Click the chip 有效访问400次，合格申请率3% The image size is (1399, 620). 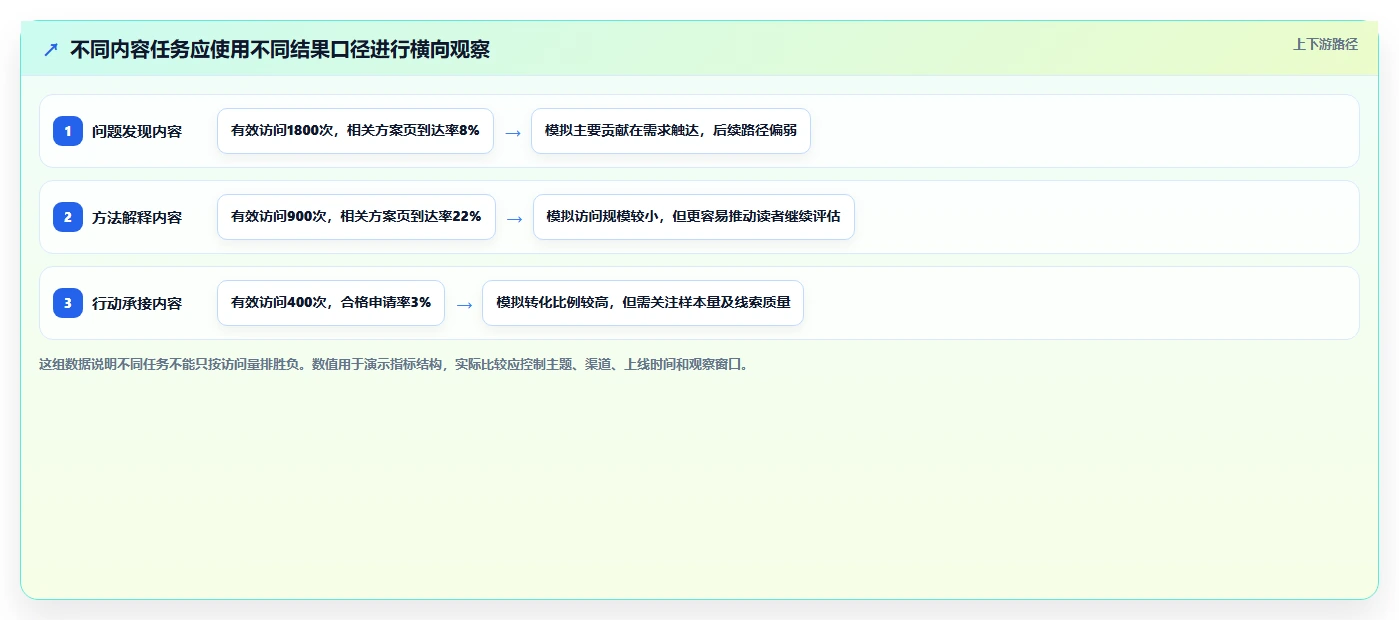pyautogui.click(x=331, y=303)
